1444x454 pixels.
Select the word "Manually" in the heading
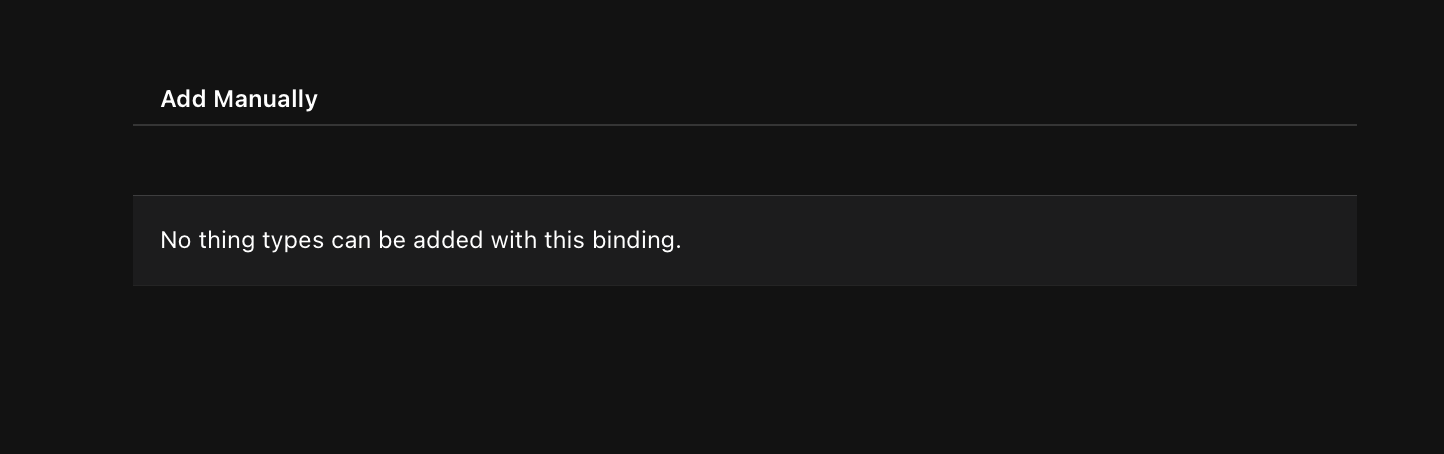[x=265, y=99]
